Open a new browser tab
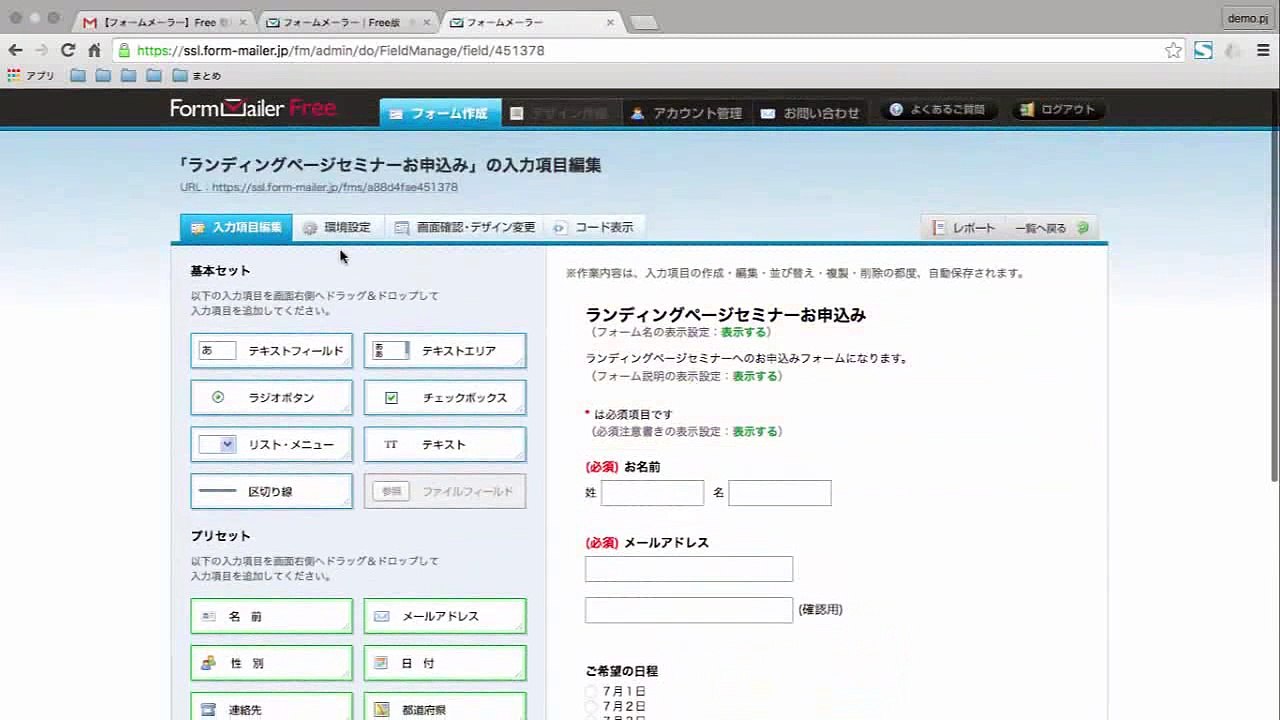1280x720 pixels. [x=644, y=22]
